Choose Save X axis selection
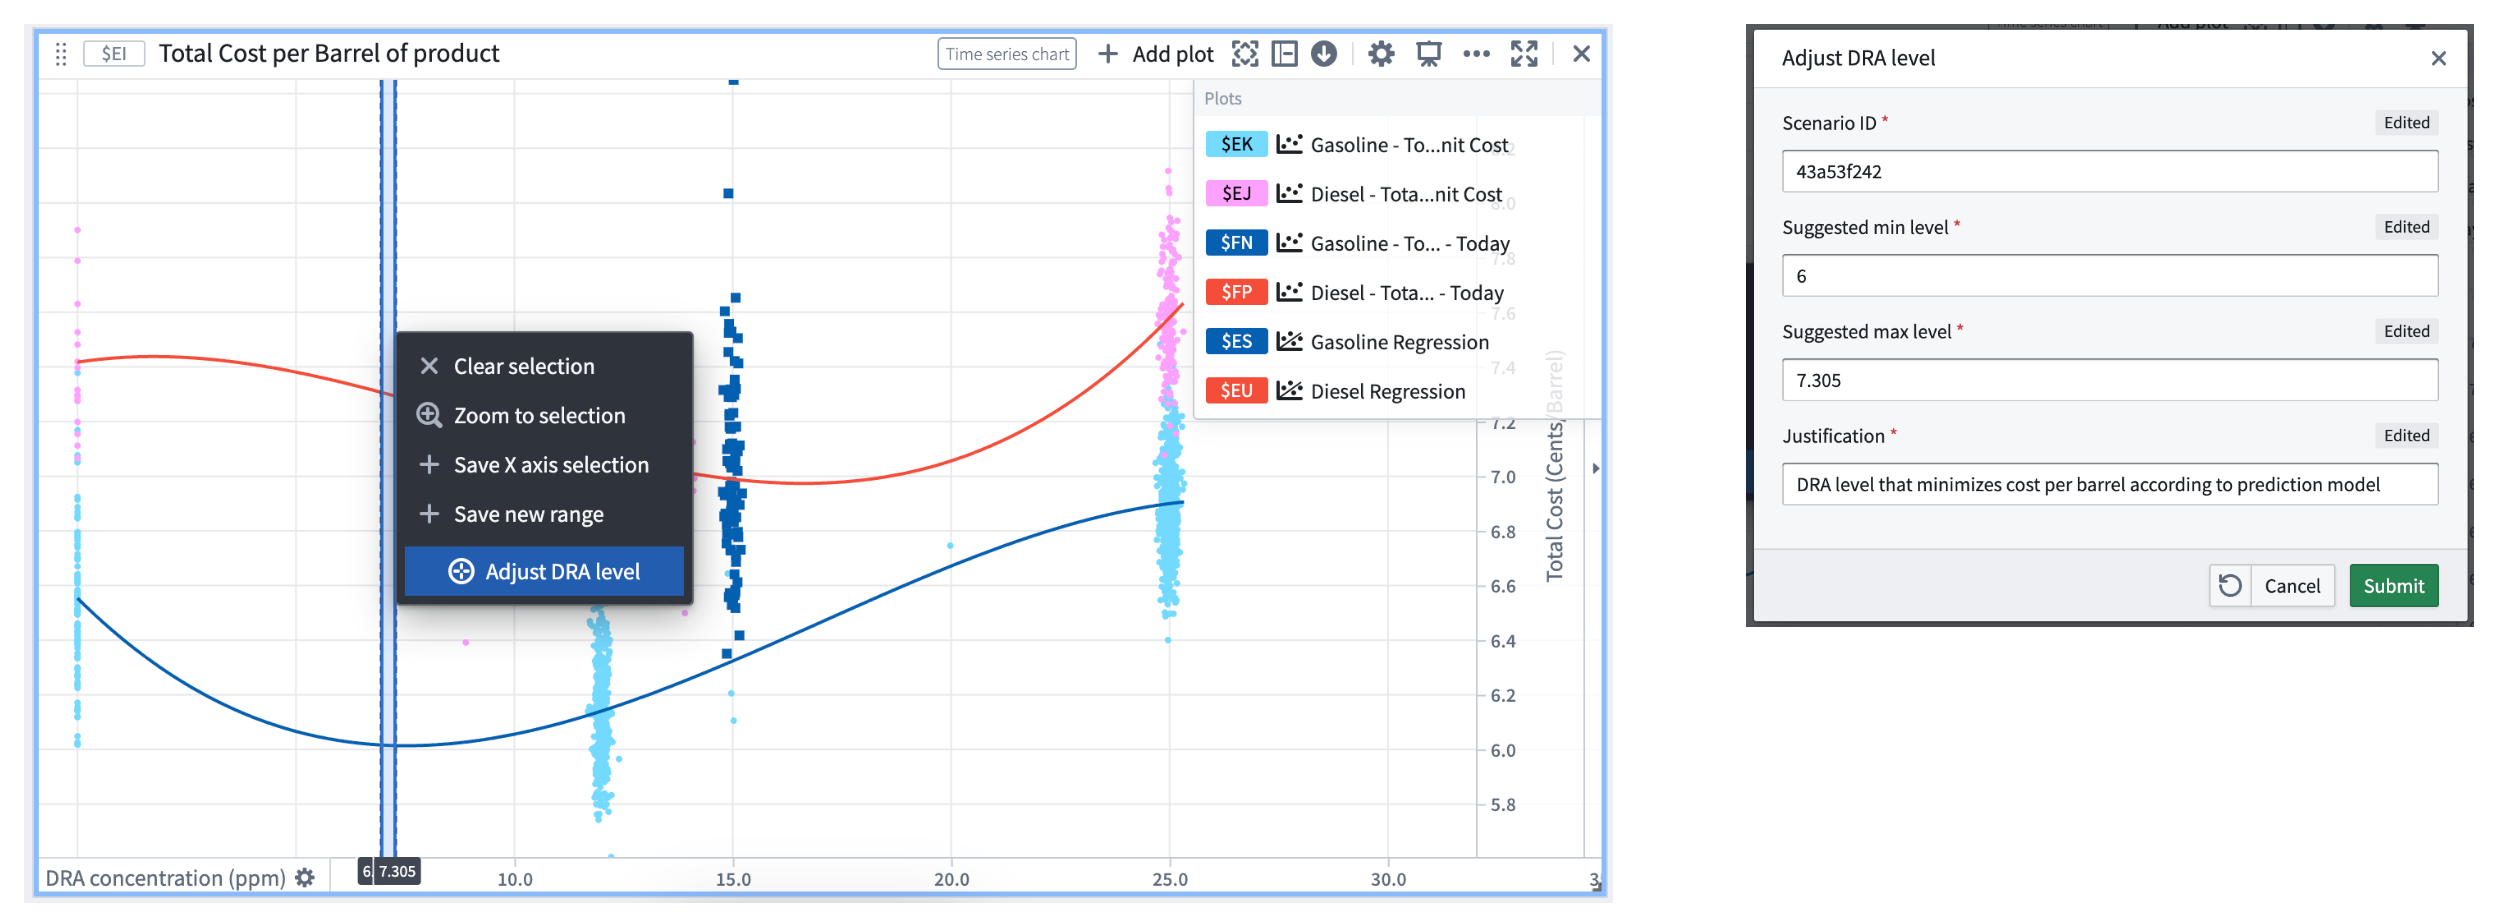The height and width of the screenshot is (920, 2508). (x=544, y=465)
